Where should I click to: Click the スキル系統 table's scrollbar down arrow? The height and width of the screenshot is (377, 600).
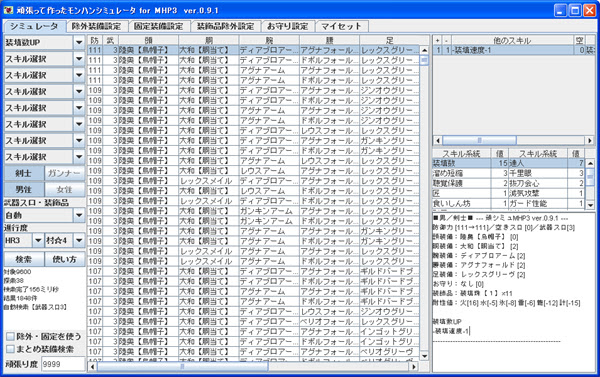(x=590, y=205)
